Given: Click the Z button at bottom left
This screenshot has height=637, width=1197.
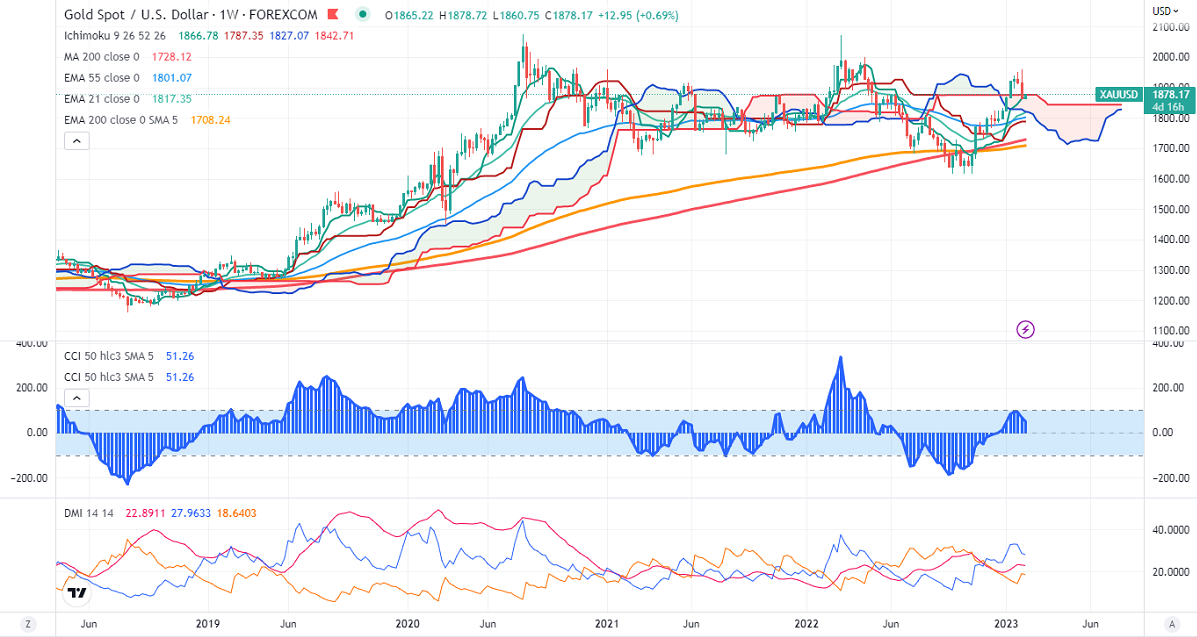Looking at the screenshot, I should pyautogui.click(x=28, y=624).
